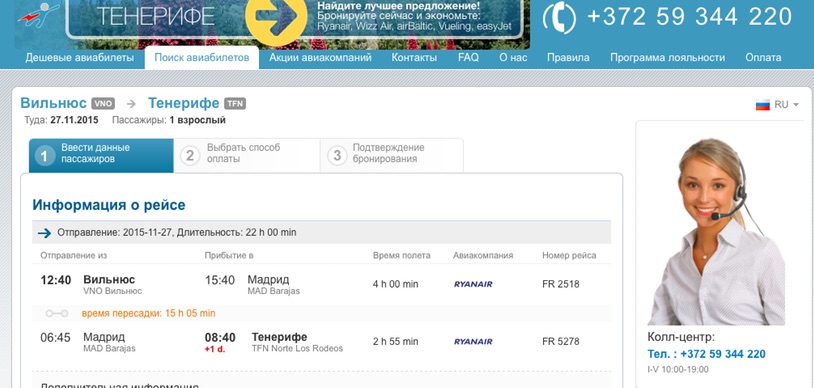Click the Отправление: 2015-11-27 summary bar
Screen dimensions: 814x388
tap(321, 233)
